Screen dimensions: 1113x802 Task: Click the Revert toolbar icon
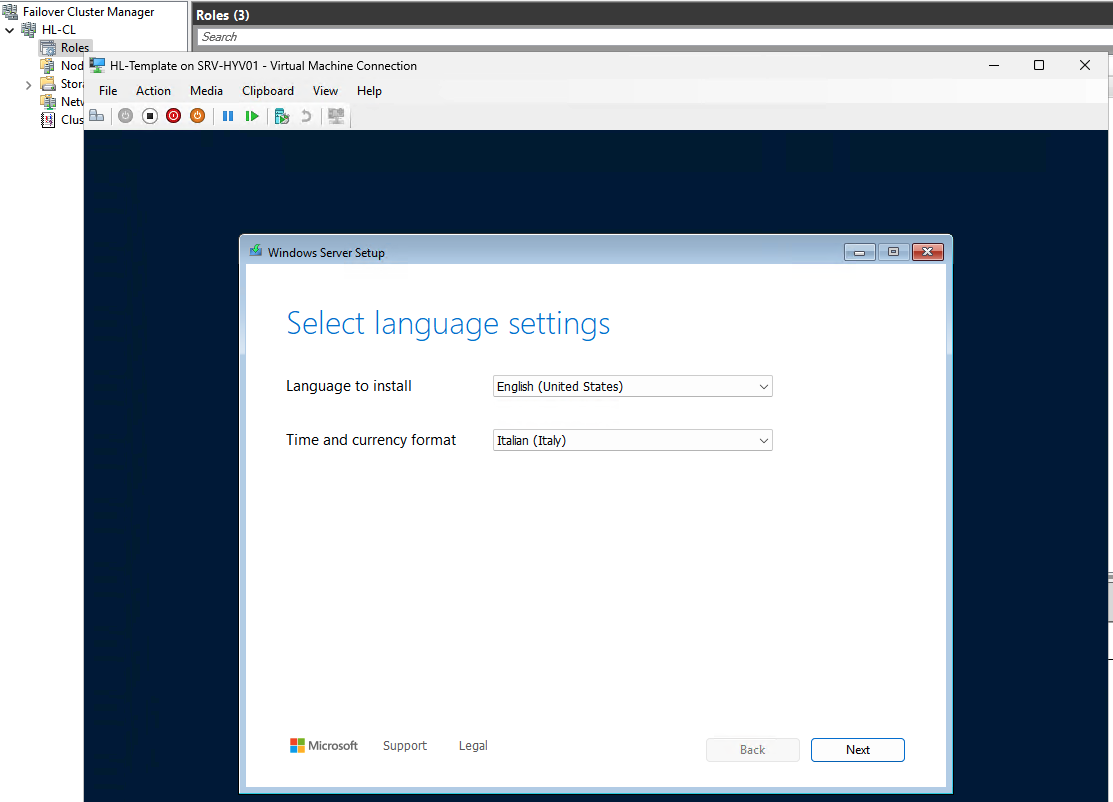click(x=306, y=116)
